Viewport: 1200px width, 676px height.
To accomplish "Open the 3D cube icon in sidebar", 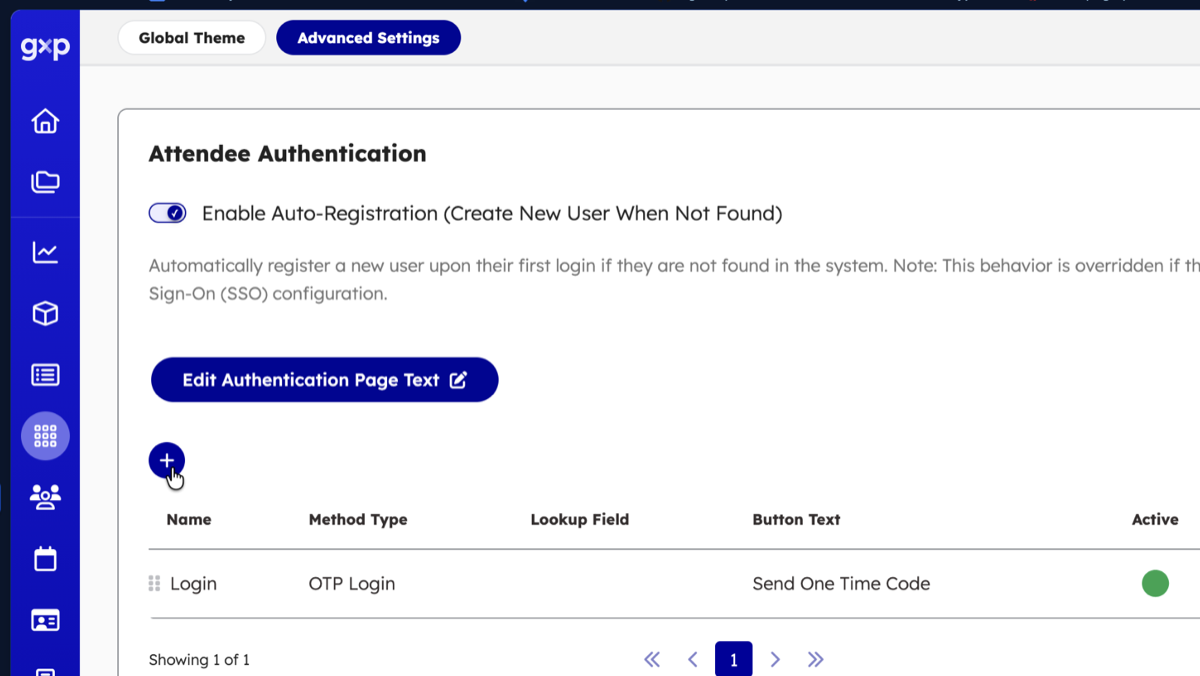I will pyautogui.click(x=45, y=313).
